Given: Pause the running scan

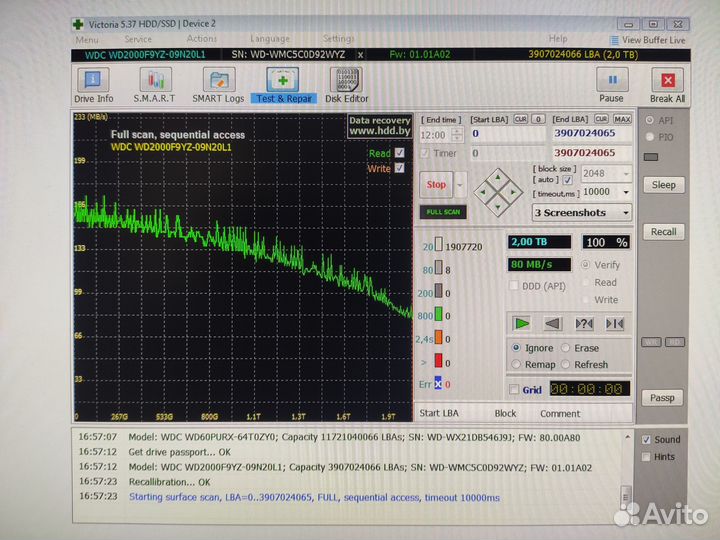Looking at the screenshot, I should pos(612,80).
